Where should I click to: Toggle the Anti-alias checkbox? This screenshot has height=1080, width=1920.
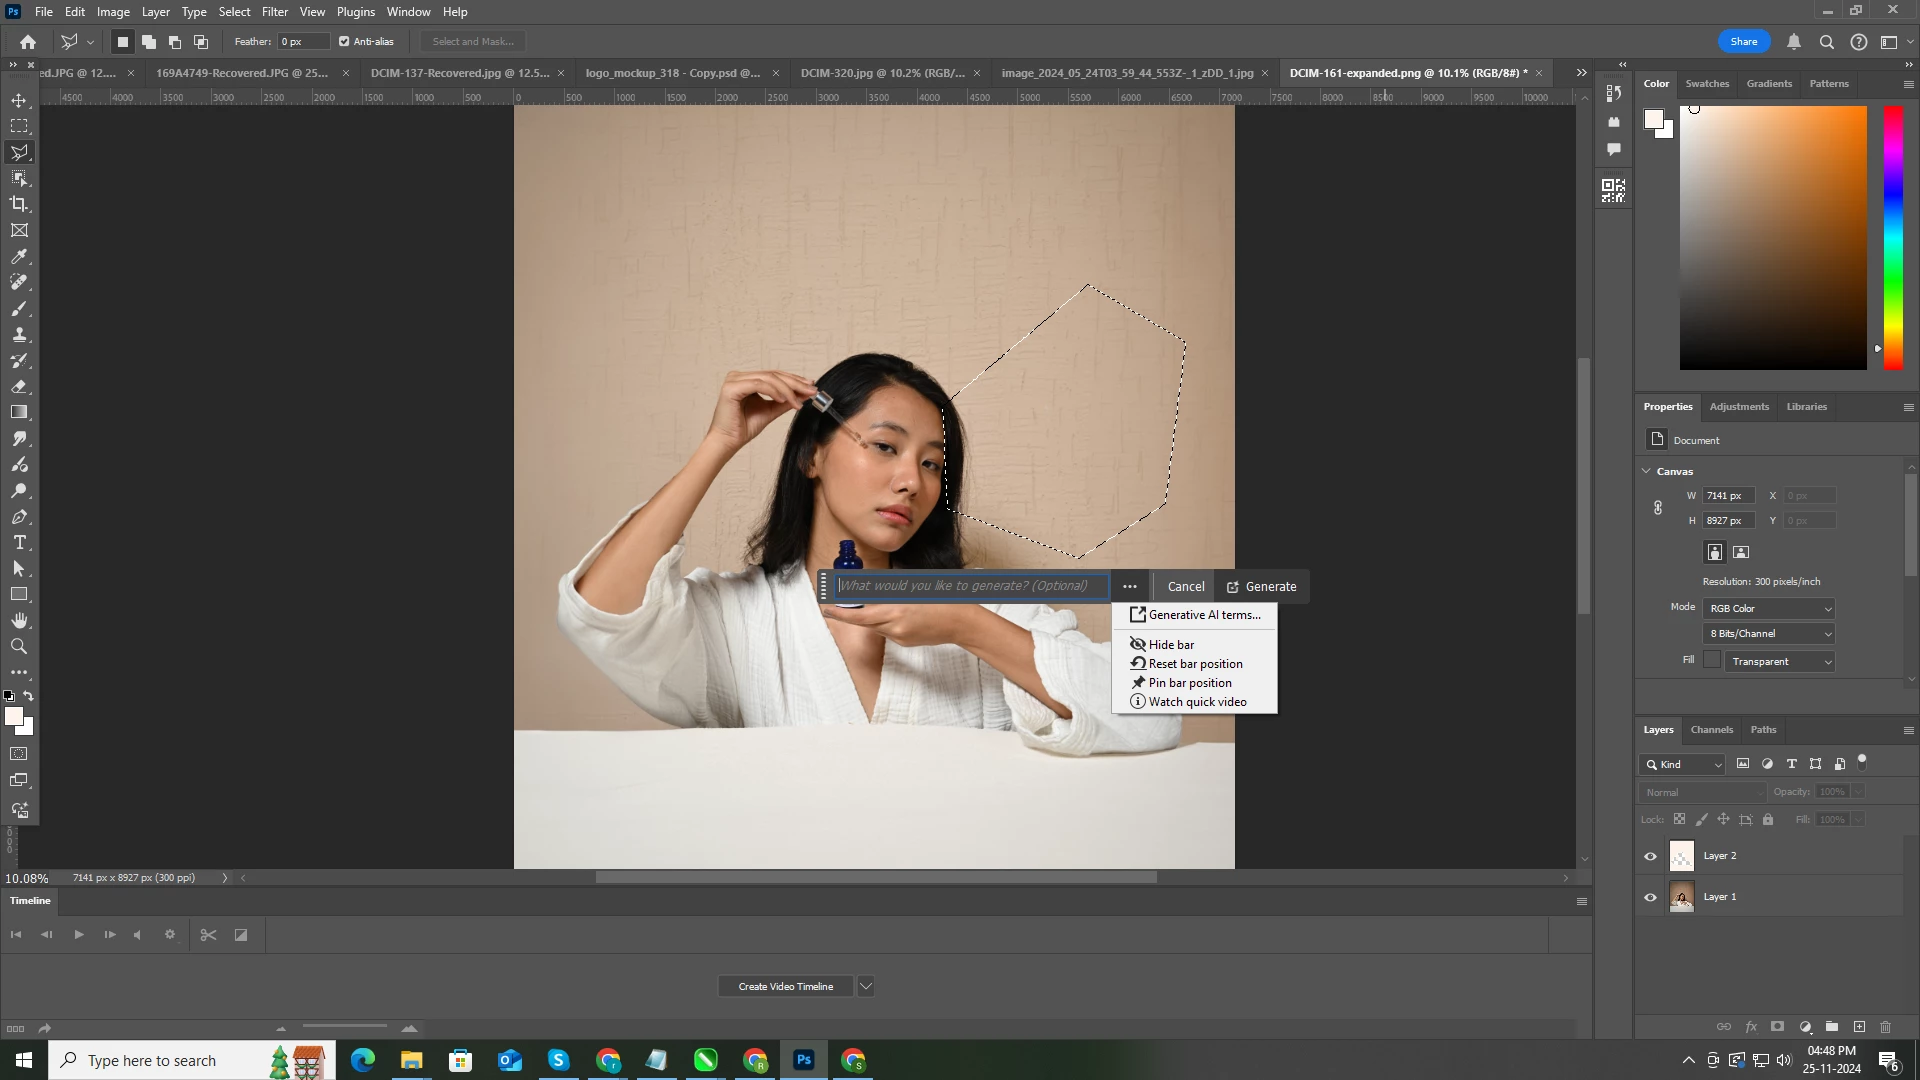click(344, 42)
